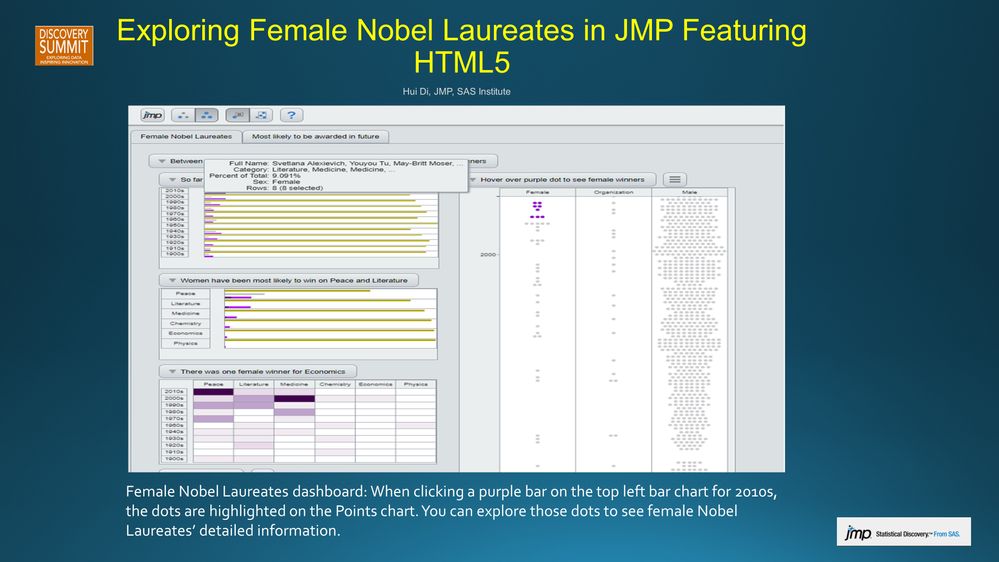Click the Physics column header in the heatmap
The width and height of the screenshot is (999, 562).
pos(415,384)
